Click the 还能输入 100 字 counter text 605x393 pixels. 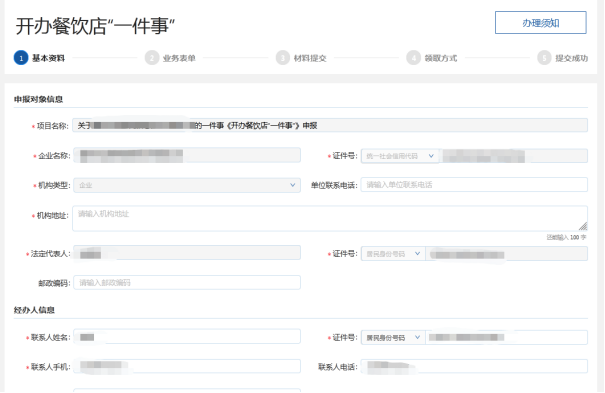566,237
